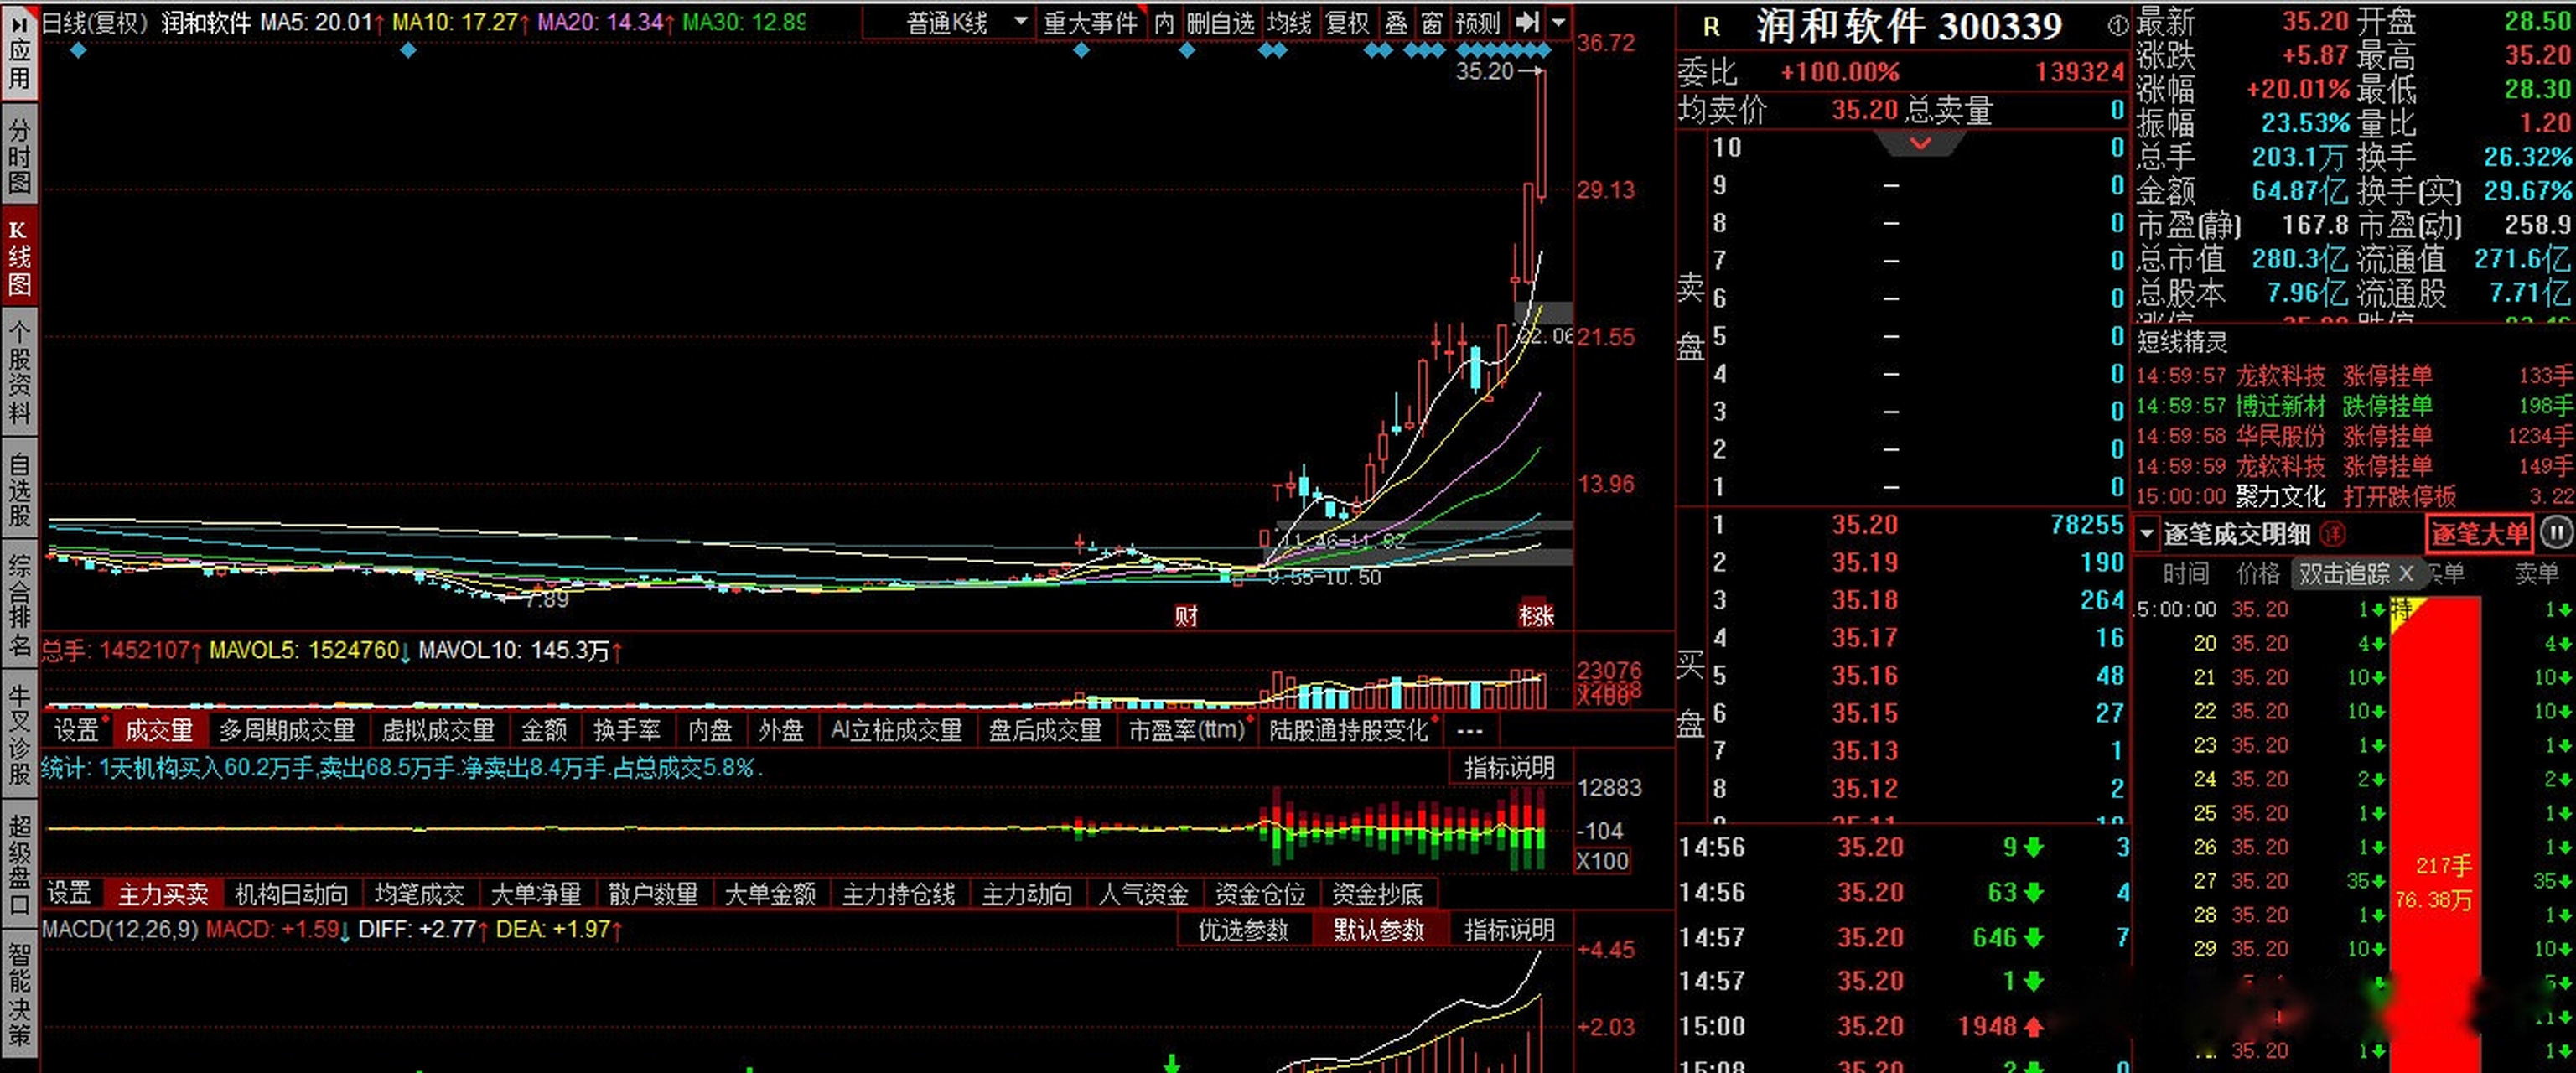The image size is (2576, 1073).
Task: Click the circled 详 detail icon
Action: pos(2332,533)
